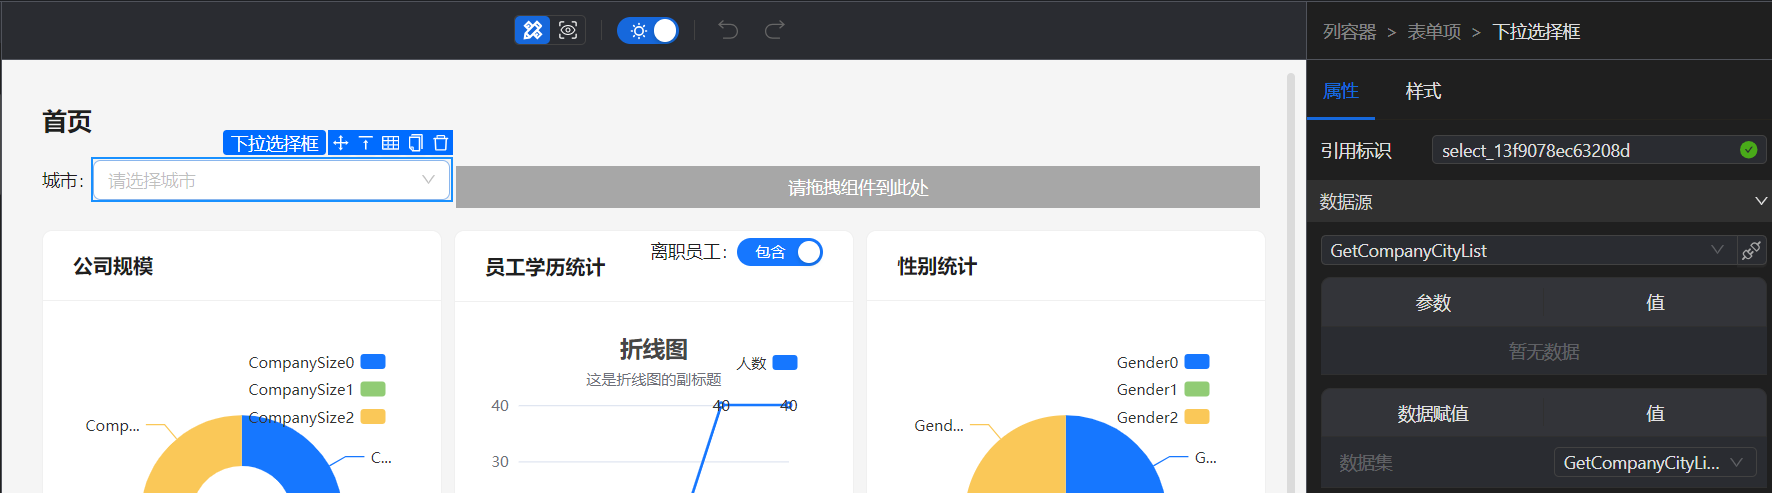Screen dimensions: 1772x493
Task: Click the select-parent up arrow icon
Action: click(x=366, y=143)
